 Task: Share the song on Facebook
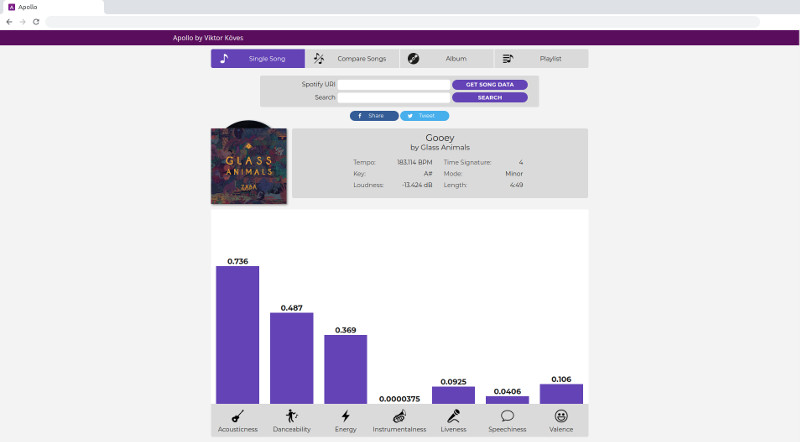(374, 116)
